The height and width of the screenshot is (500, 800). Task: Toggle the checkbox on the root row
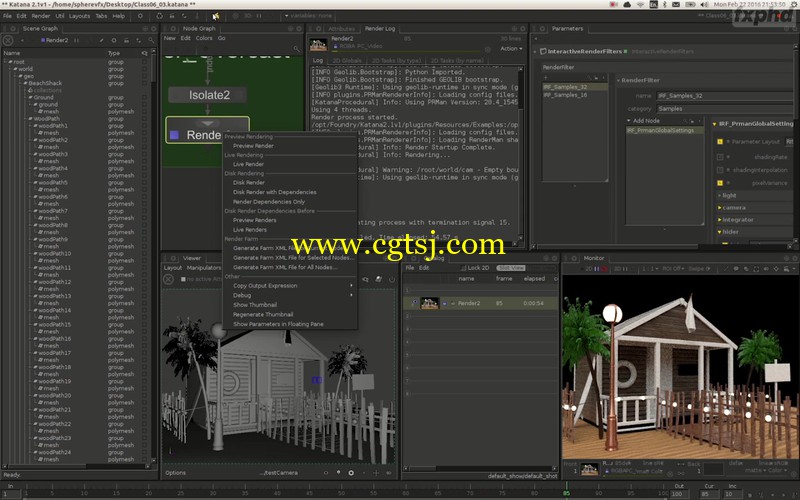[145, 62]
